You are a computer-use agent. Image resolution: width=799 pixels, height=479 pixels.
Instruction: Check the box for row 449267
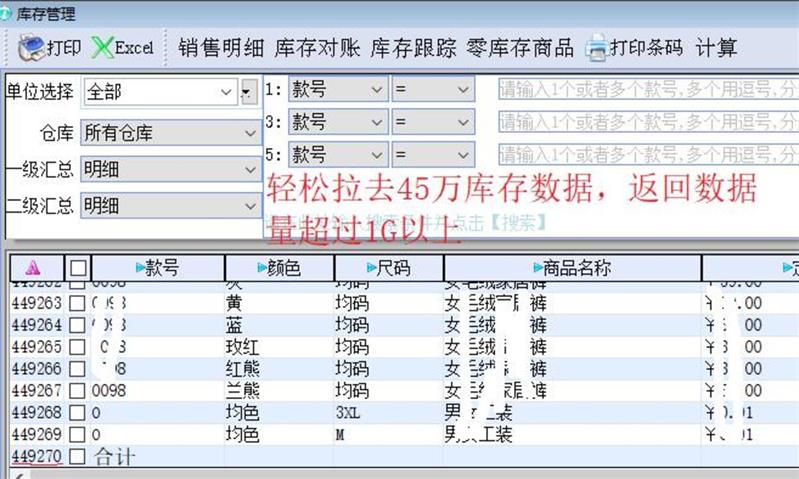pos(77,390)
